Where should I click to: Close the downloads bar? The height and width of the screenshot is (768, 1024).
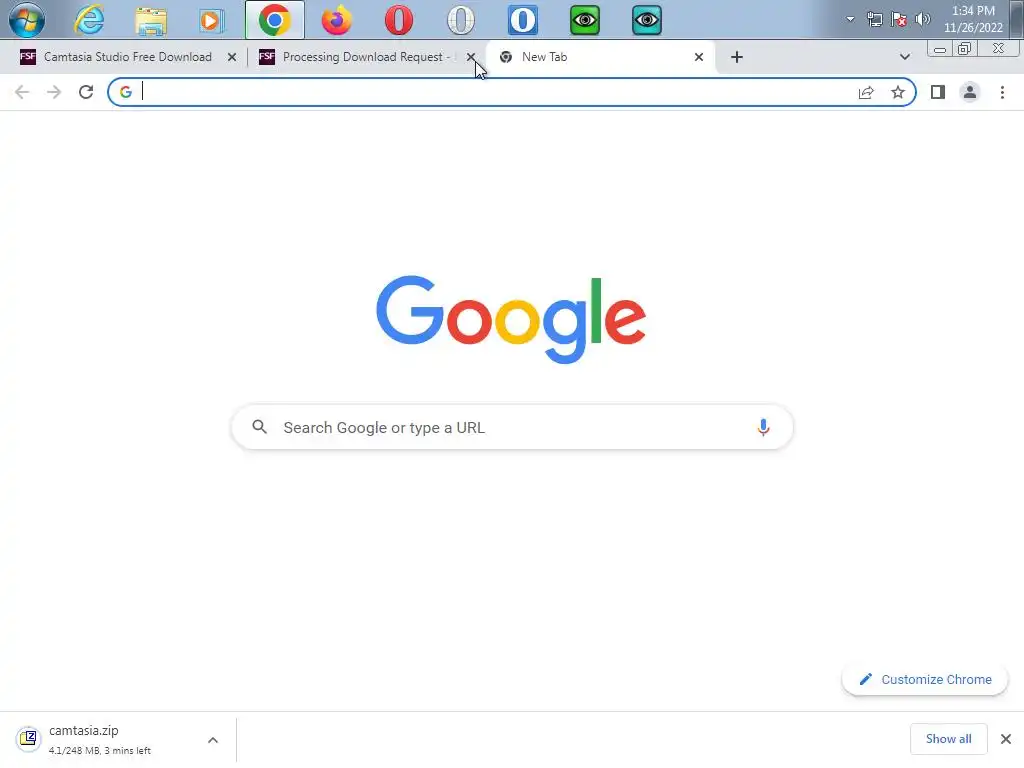(1006, 739)
